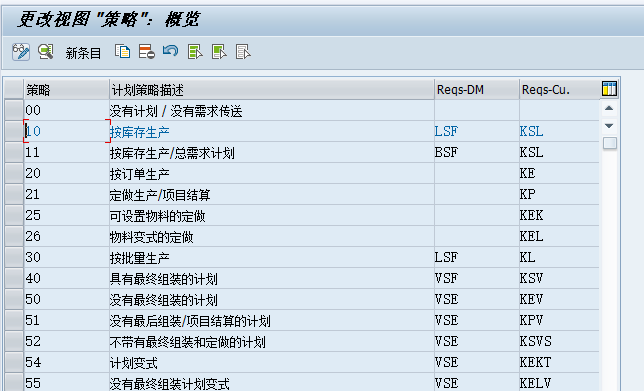This screenshot has width=644, height=391.
Task: Click the scroll up arrow of table
Action: (x=609, y=108)
